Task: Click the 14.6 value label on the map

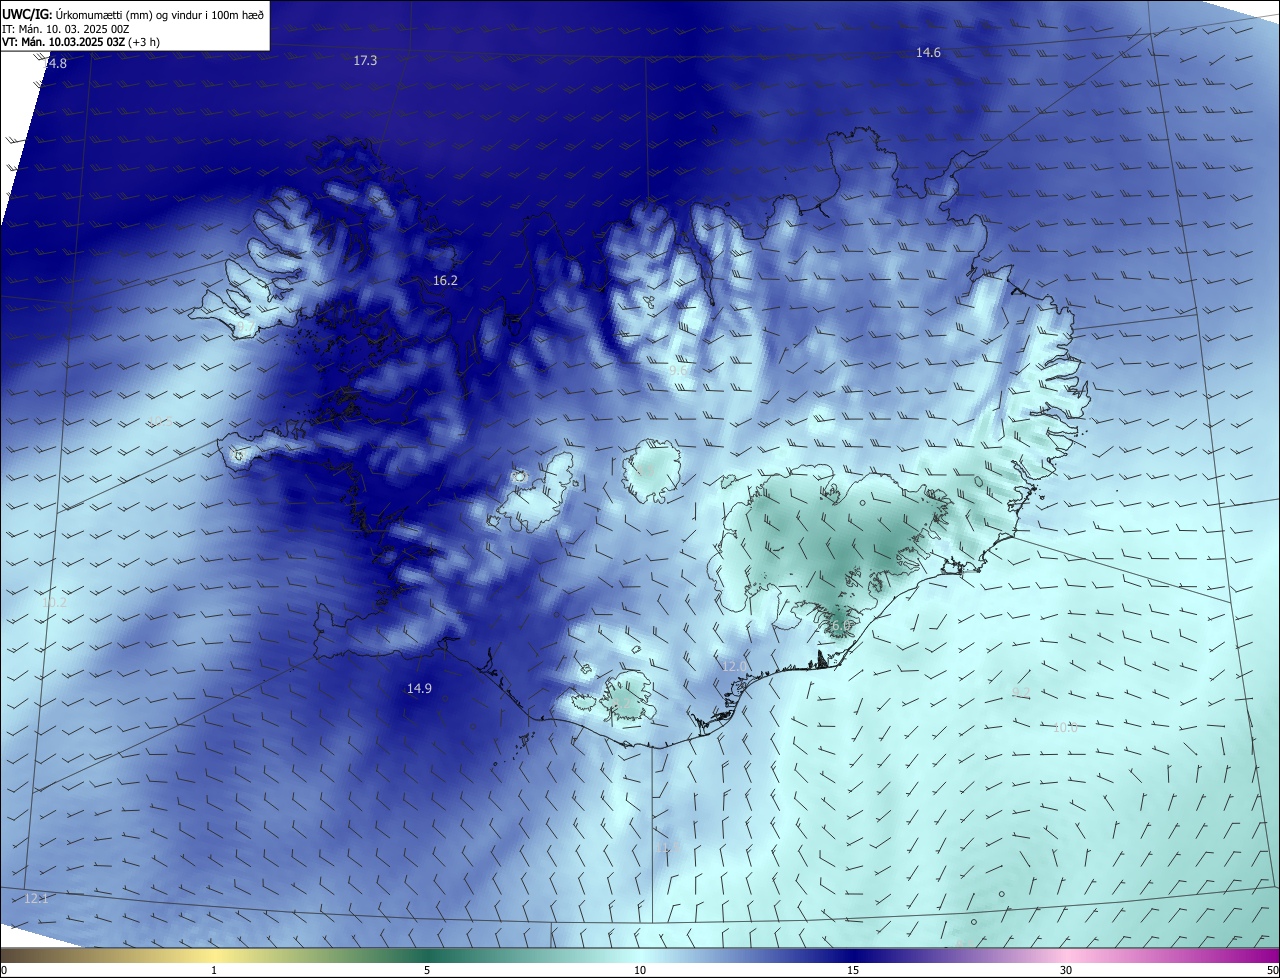Action: click(928, 53)
